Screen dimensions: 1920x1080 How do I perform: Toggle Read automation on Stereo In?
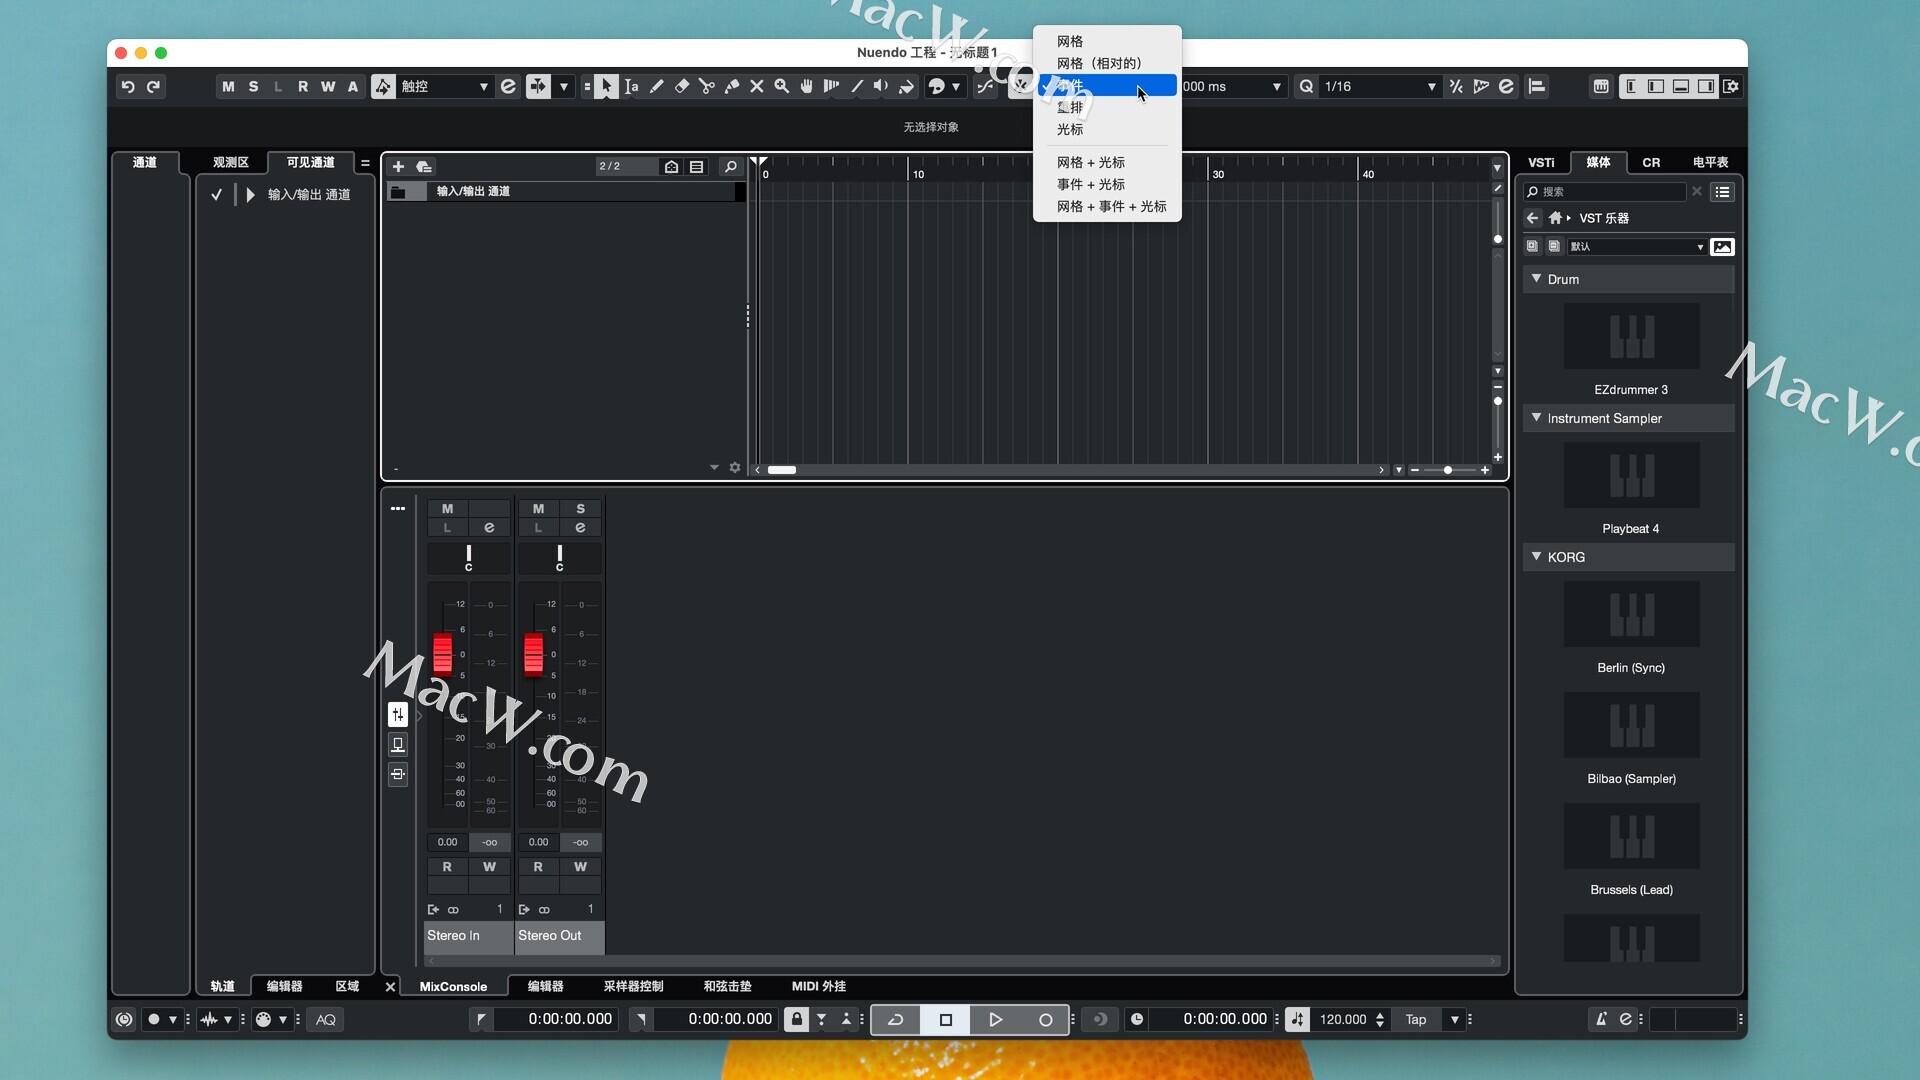coord(447,867)
